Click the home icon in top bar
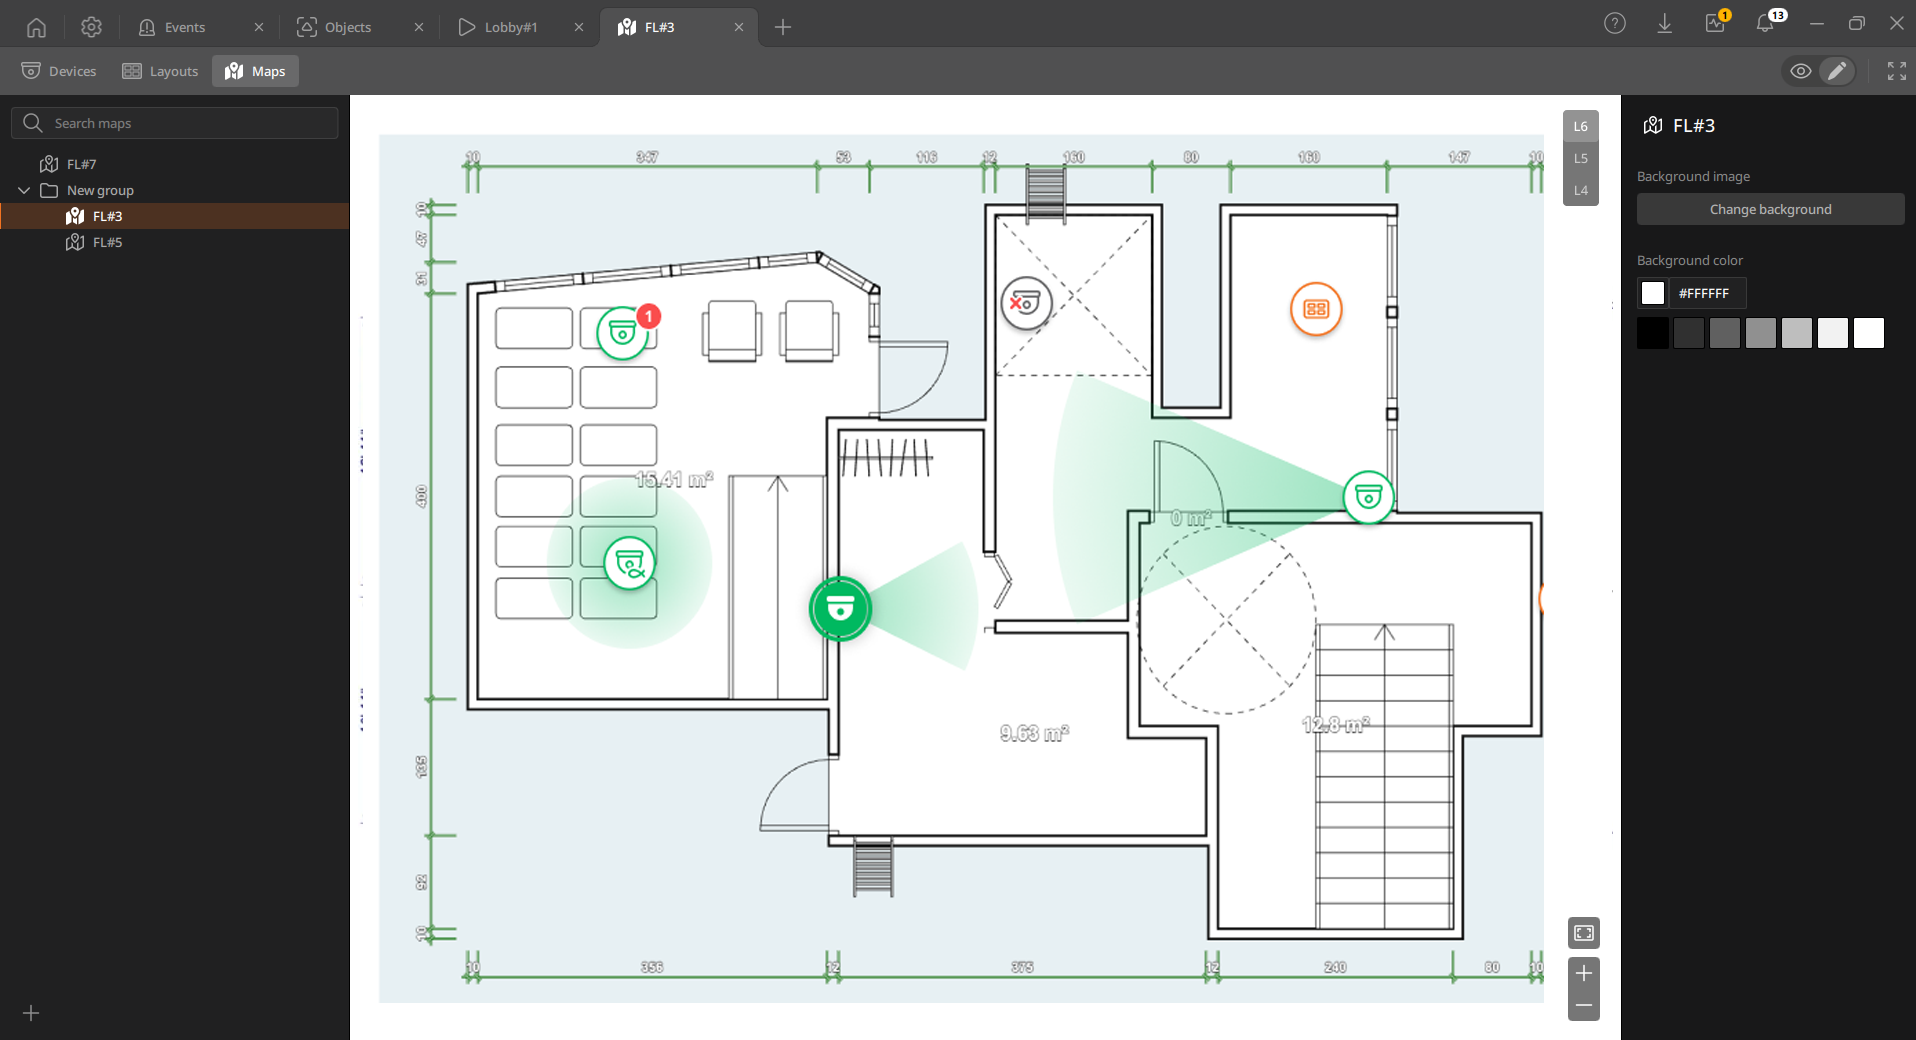The image size is (1916, 1040). tap(36, 27)
